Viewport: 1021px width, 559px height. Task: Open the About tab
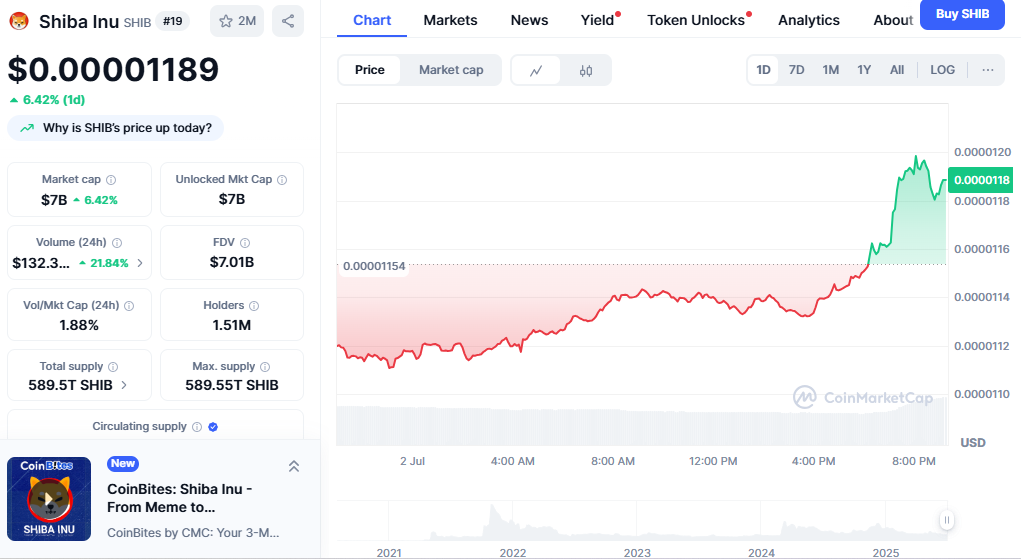(x=893, y=20)
